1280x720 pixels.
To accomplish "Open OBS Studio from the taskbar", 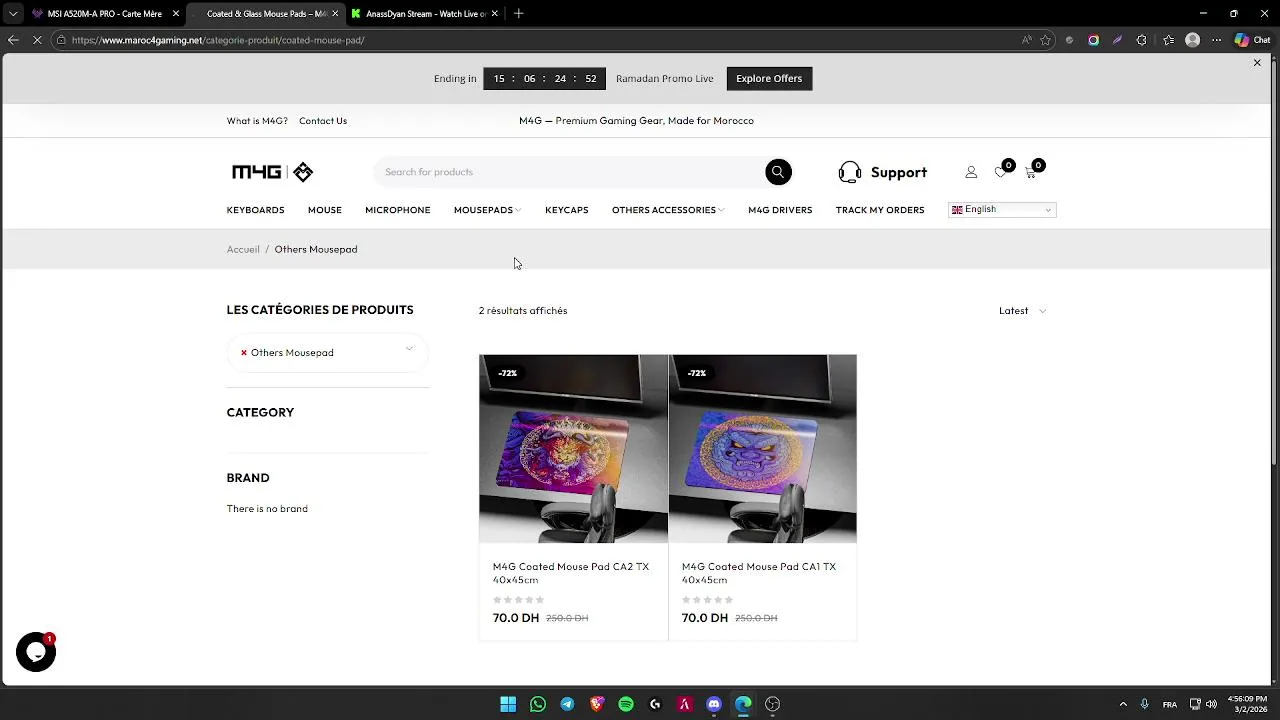I will click(x=772, y=704).
